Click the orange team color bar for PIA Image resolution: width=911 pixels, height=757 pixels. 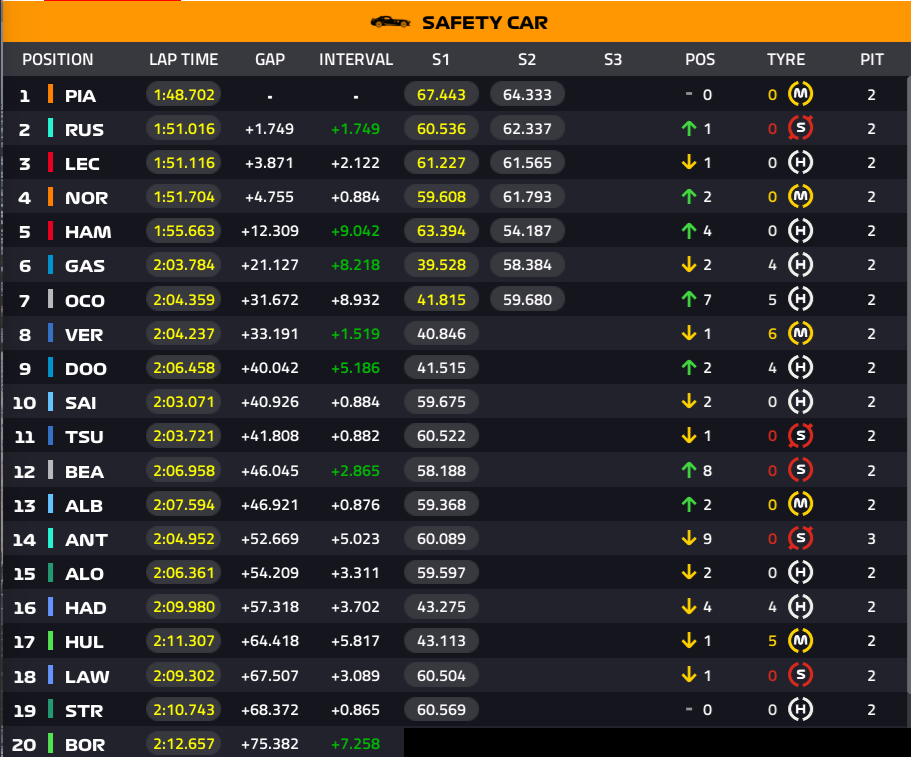51,94
